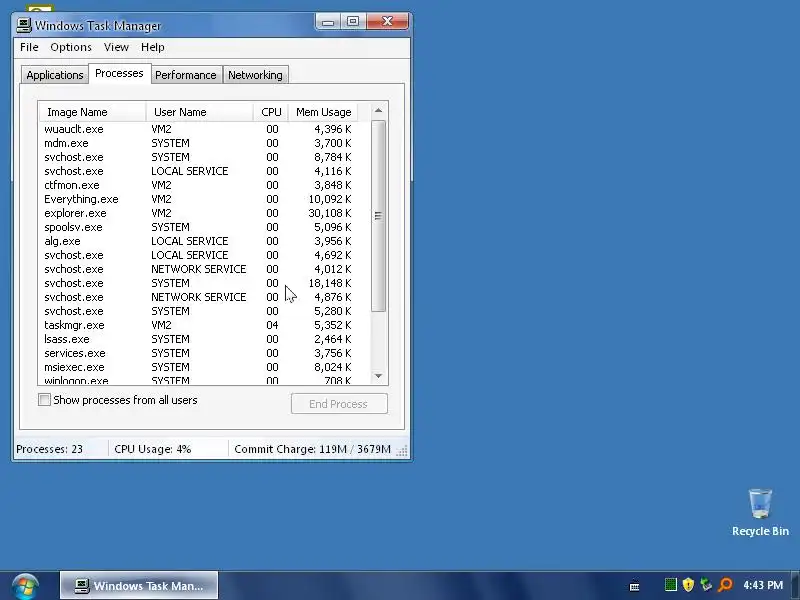Select the mdm.exe process row
800x600 pixels.
(x=204, y=143)
